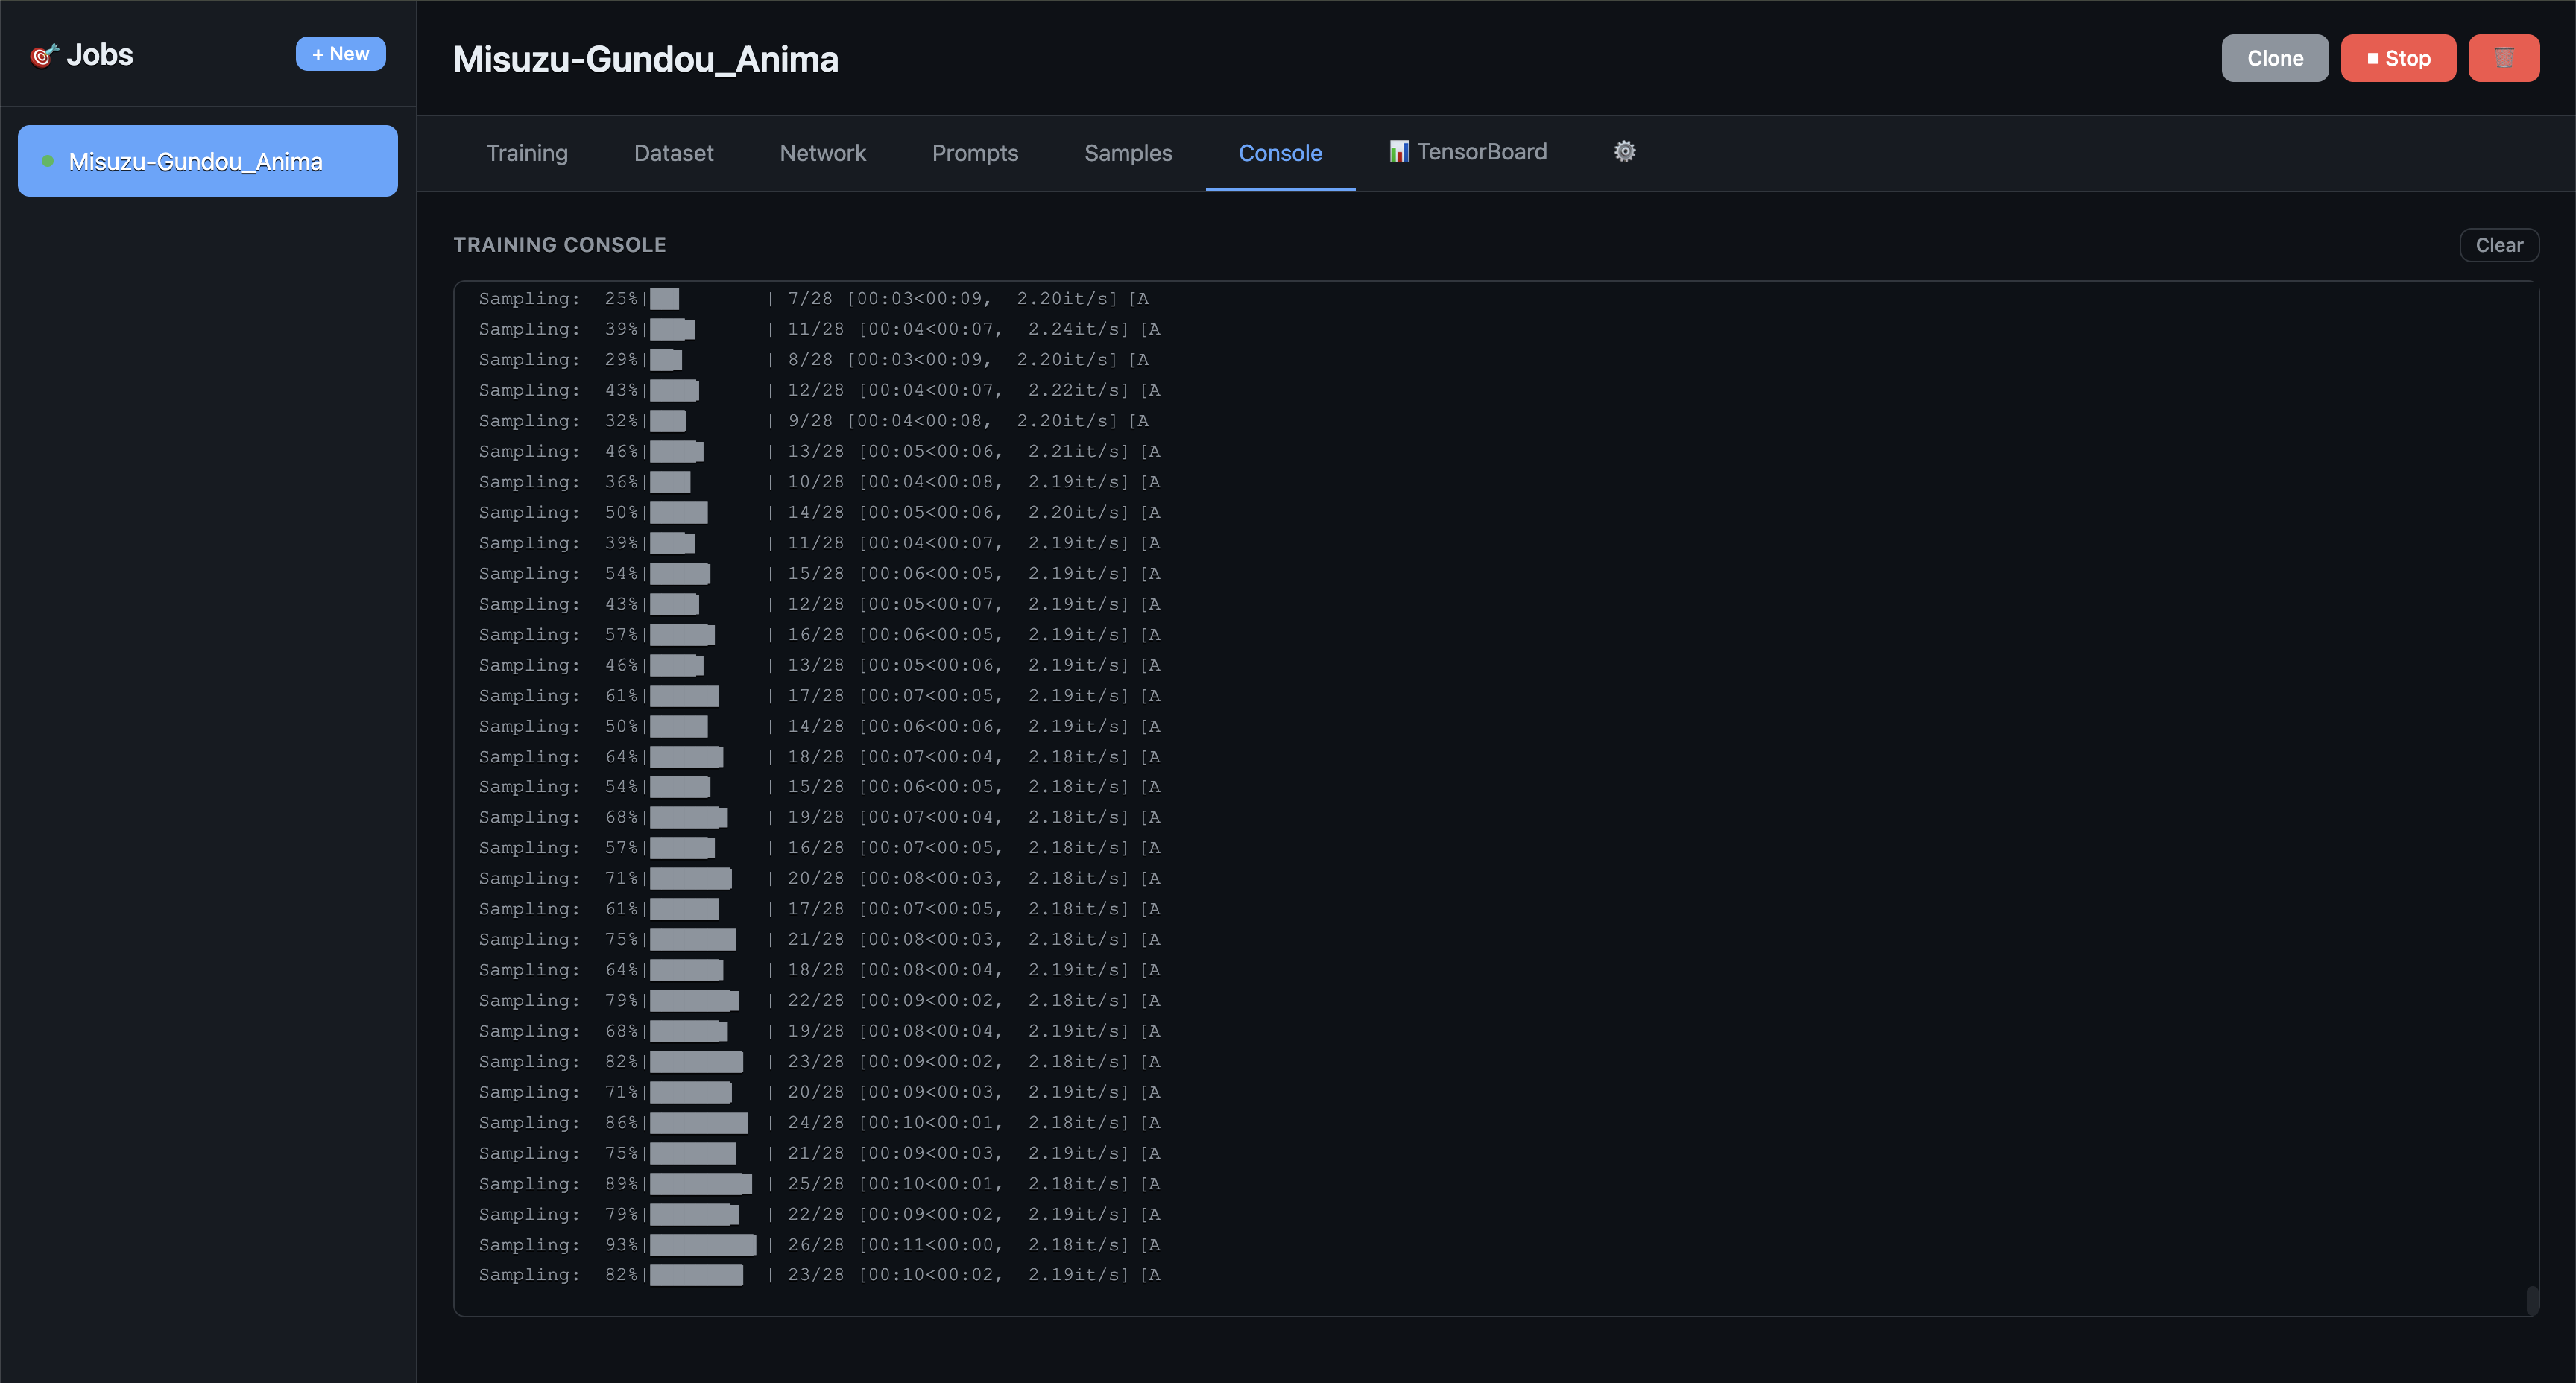This screenshot has height=1383, width=2576.
Task: Select the Prompts tab
Action: 974,153
